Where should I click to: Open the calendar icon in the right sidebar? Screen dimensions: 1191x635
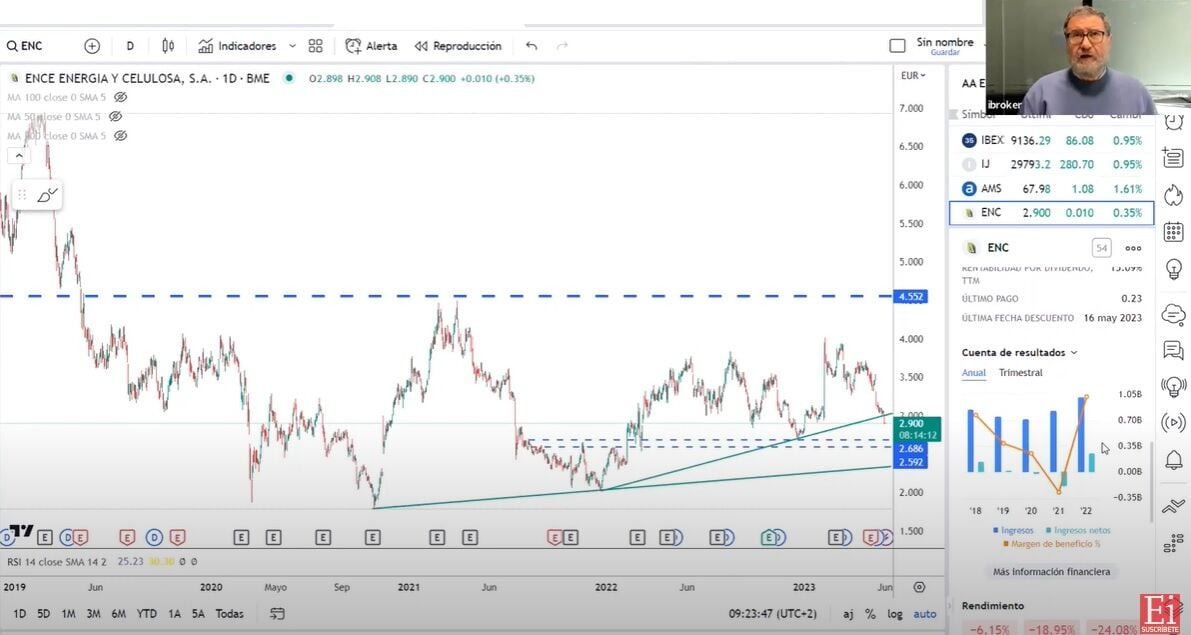(1173, 231)
